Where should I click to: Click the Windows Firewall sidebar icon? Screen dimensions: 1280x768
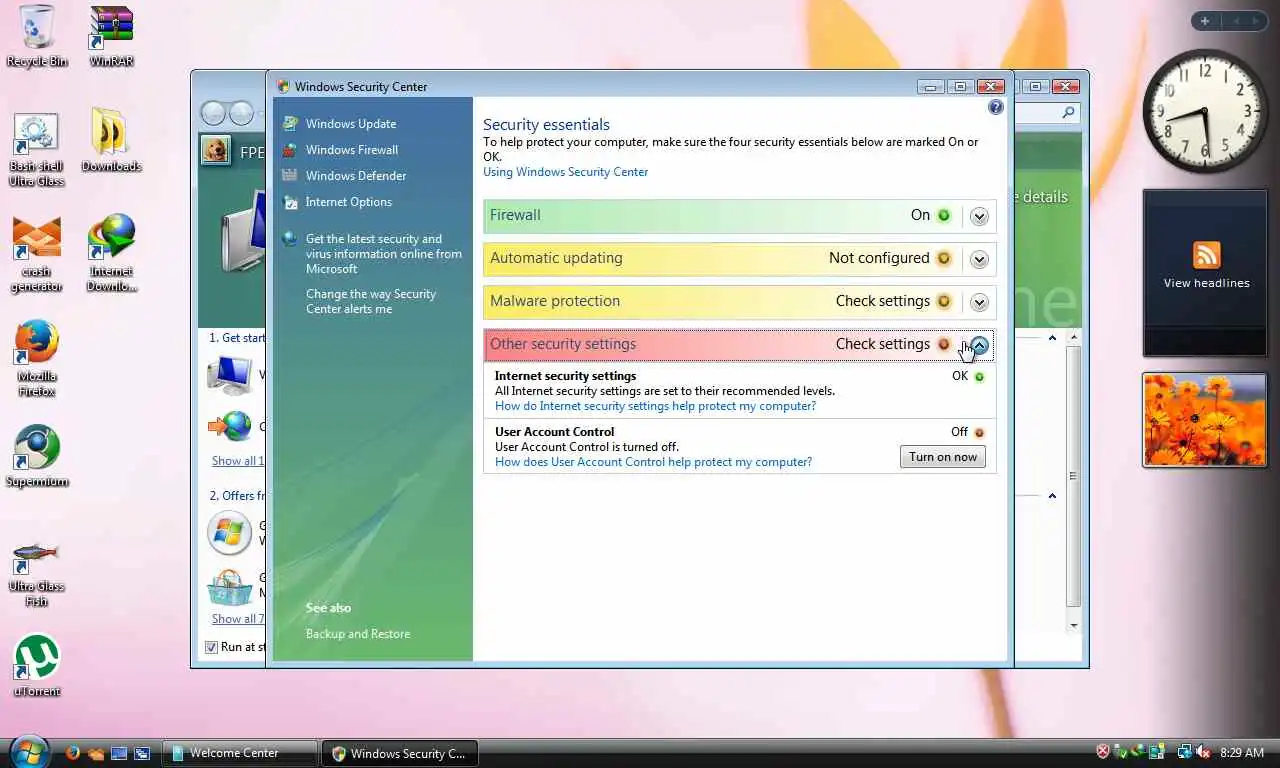point(290,150)
